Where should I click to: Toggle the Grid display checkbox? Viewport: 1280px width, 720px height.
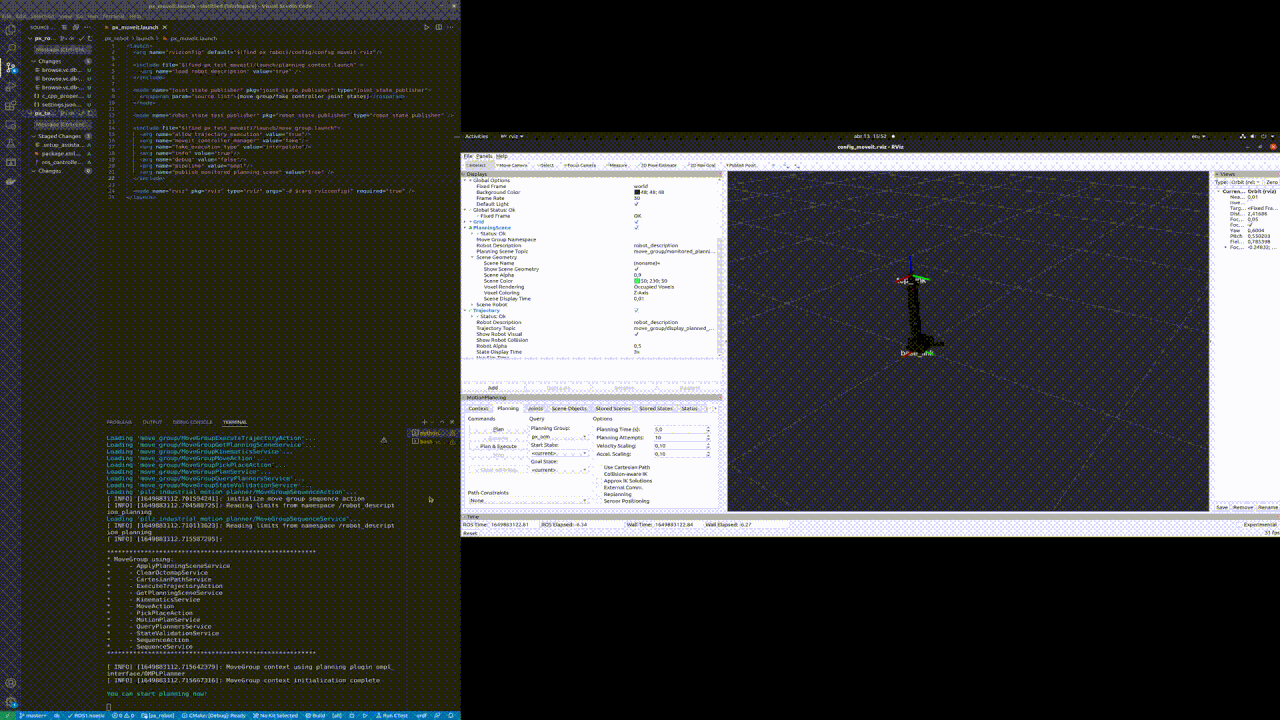tap(636, 222)
